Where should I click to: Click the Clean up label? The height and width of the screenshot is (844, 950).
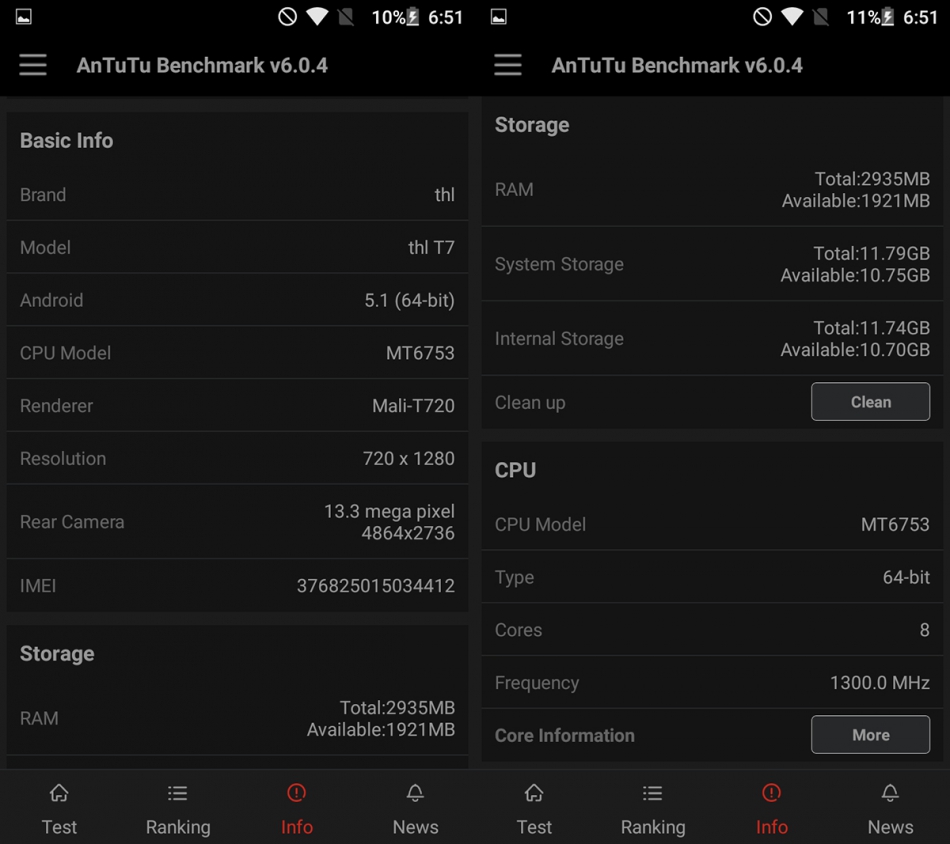click(530, 403)
